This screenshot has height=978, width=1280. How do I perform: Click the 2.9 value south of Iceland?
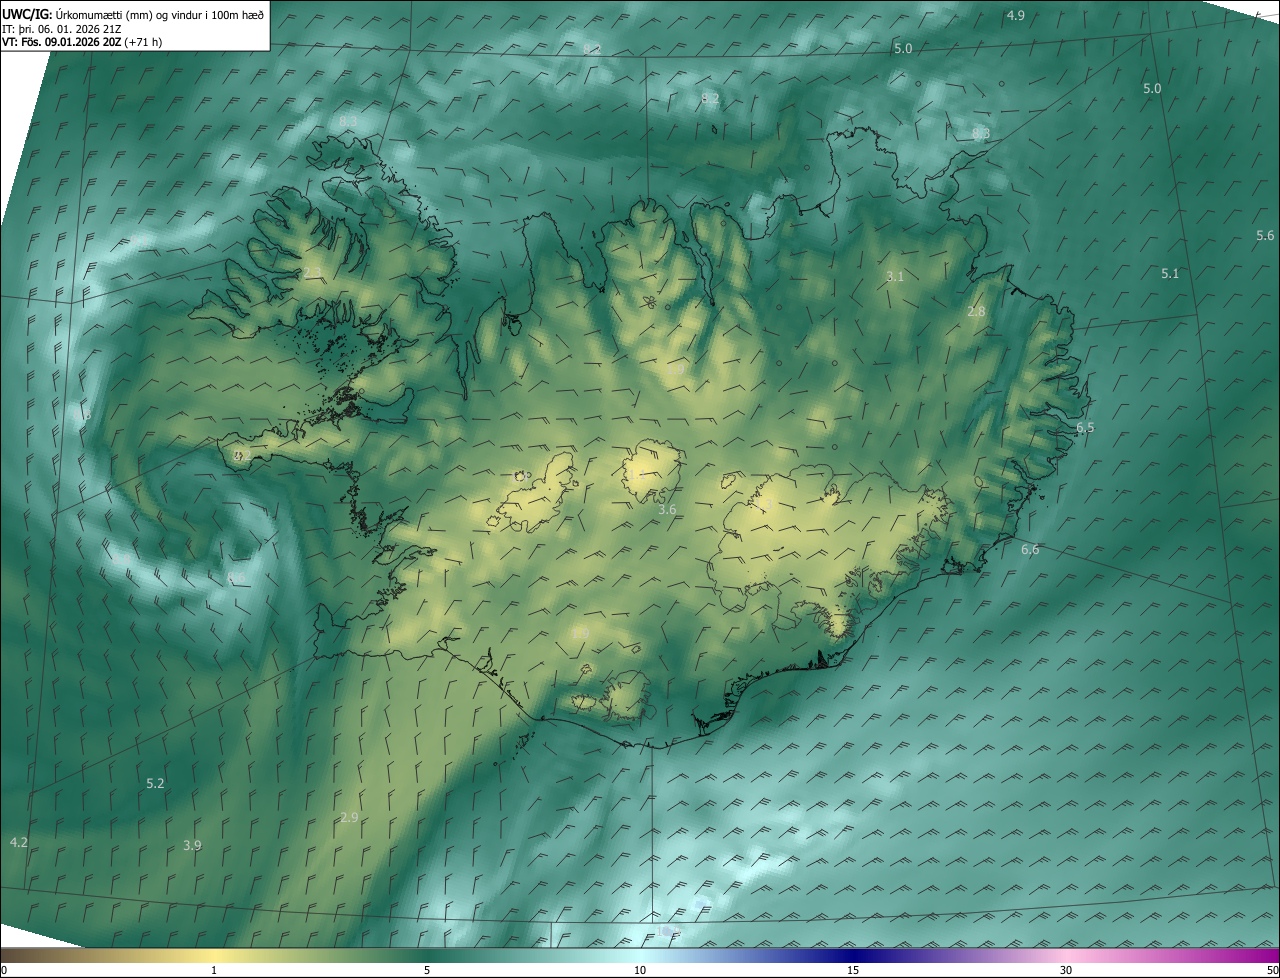click(348, 817)
